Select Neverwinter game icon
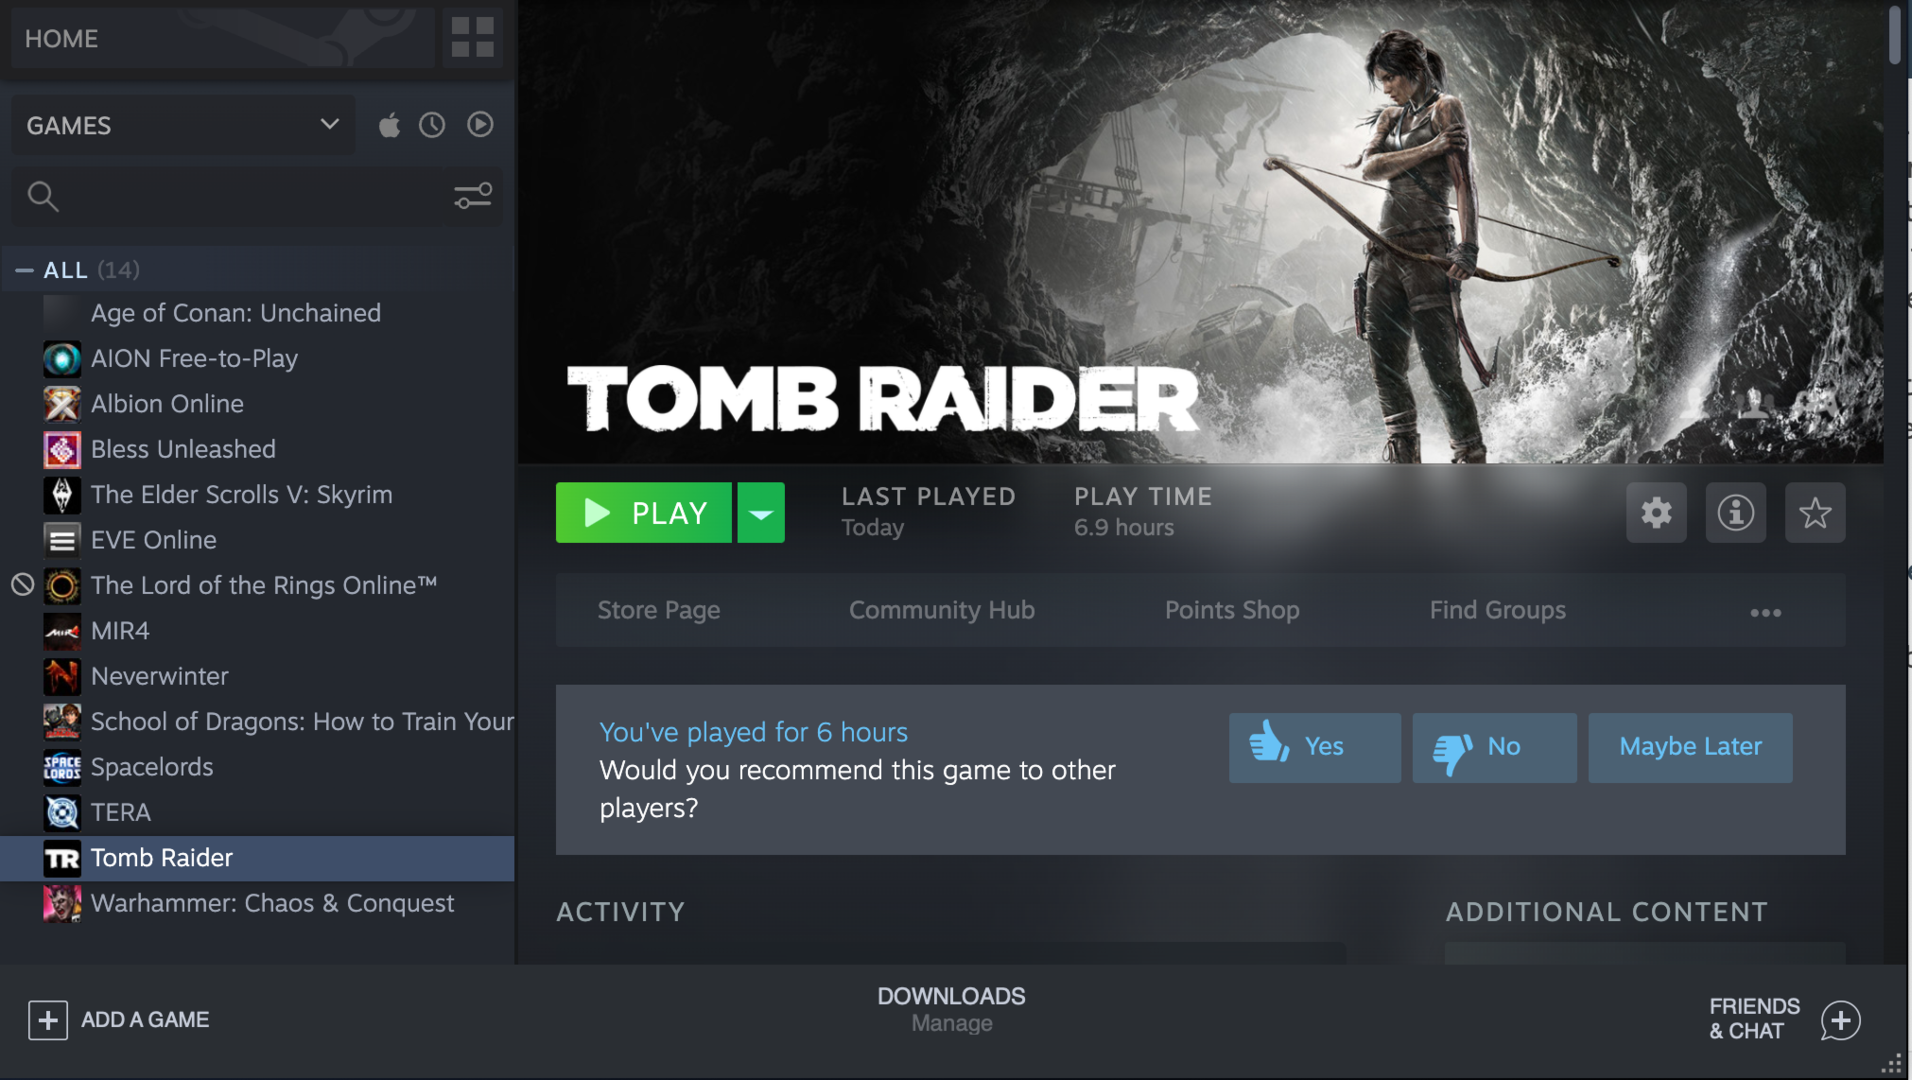This screenshot has width=1912, height=1080. click(x=62, y=677)
